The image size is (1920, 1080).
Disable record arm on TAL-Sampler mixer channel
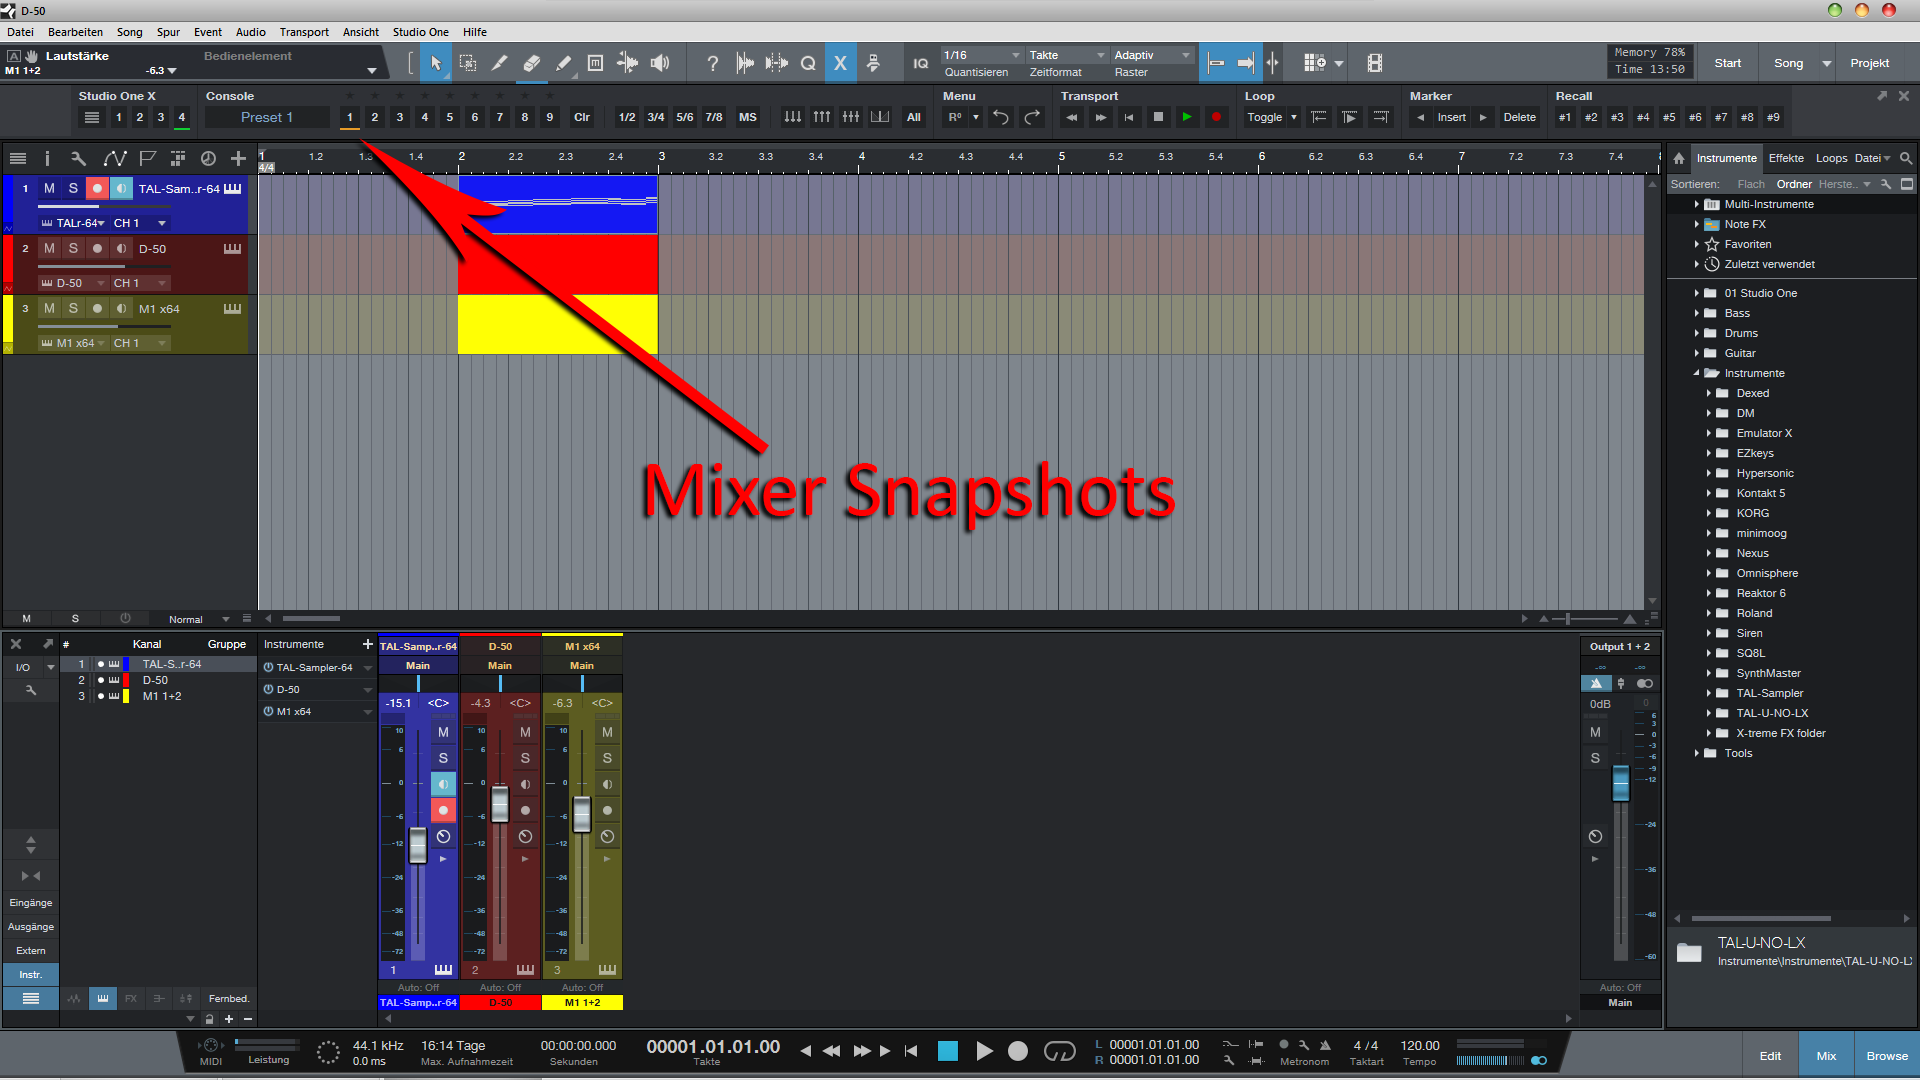coord(443,810)
